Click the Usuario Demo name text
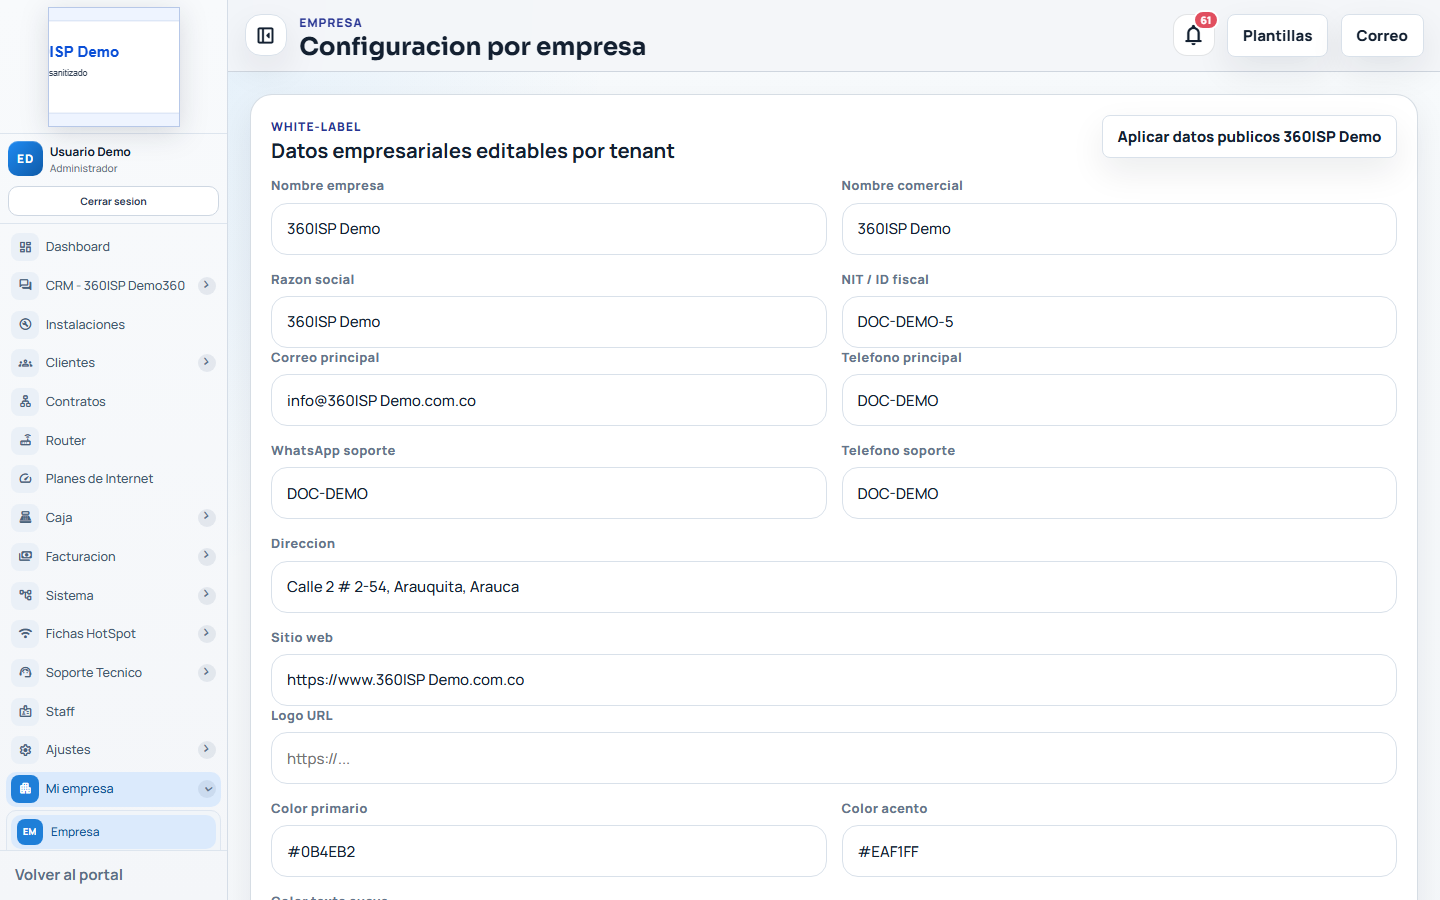Screen dimensions: 1440x900 [x=90, y=152]
